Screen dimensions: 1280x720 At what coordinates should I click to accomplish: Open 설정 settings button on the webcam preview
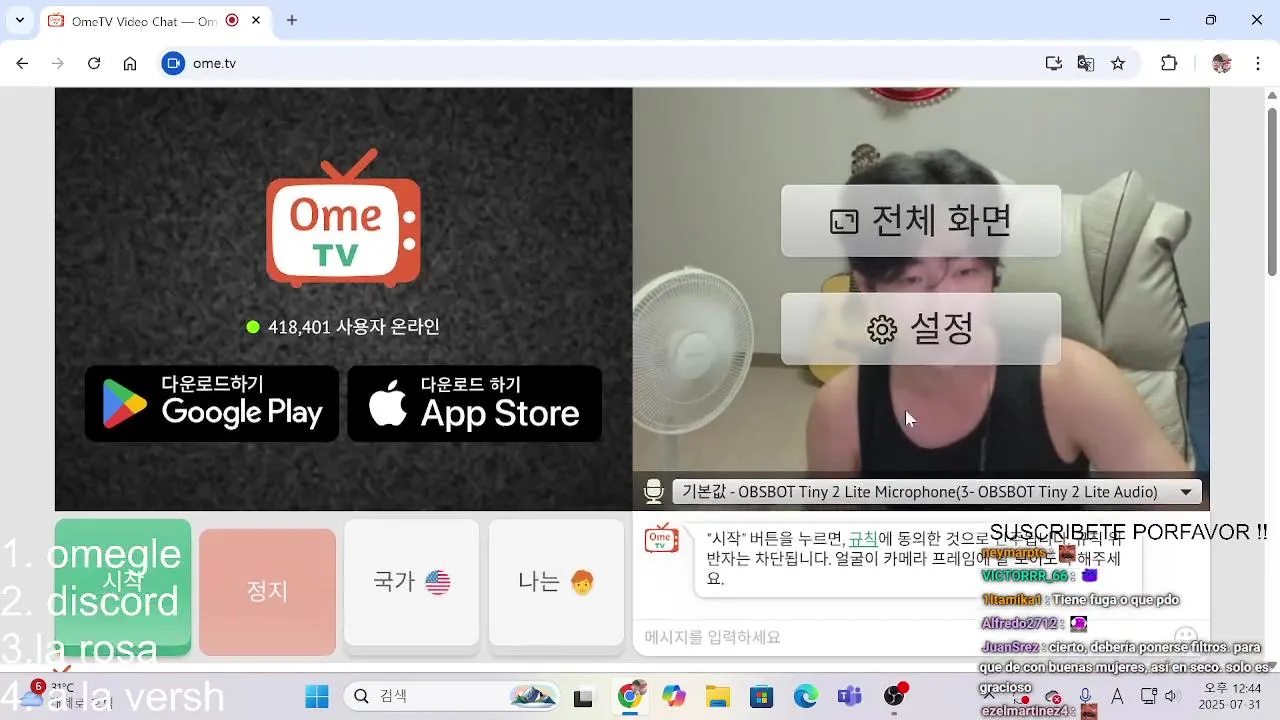click(x=921, y=329)
